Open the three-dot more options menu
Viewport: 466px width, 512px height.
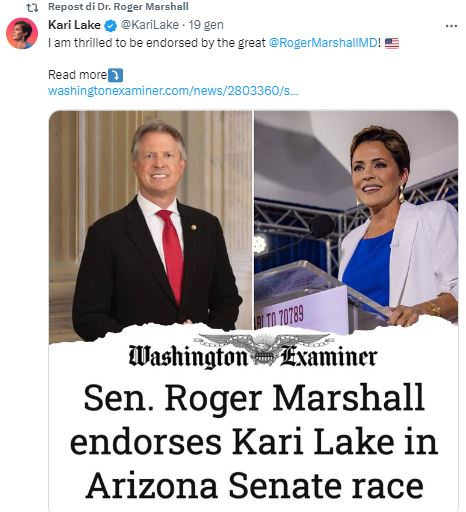451,26
